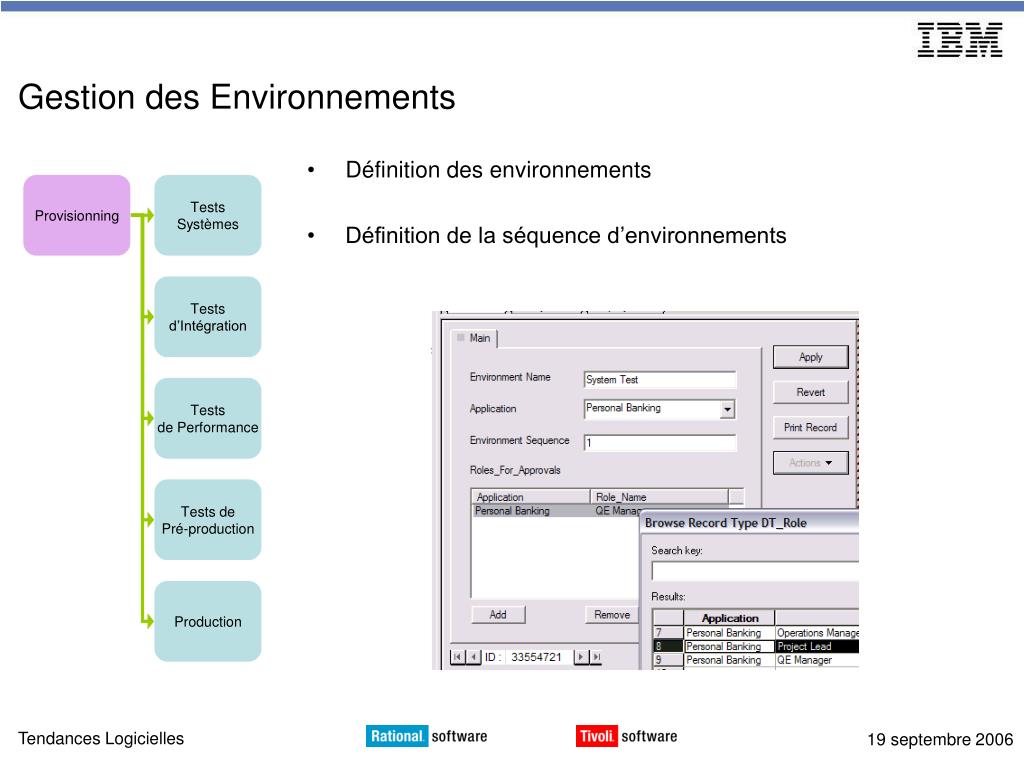Click the Tests Systèmes box
Screen dimensions: 1024x768
[208, 216]
